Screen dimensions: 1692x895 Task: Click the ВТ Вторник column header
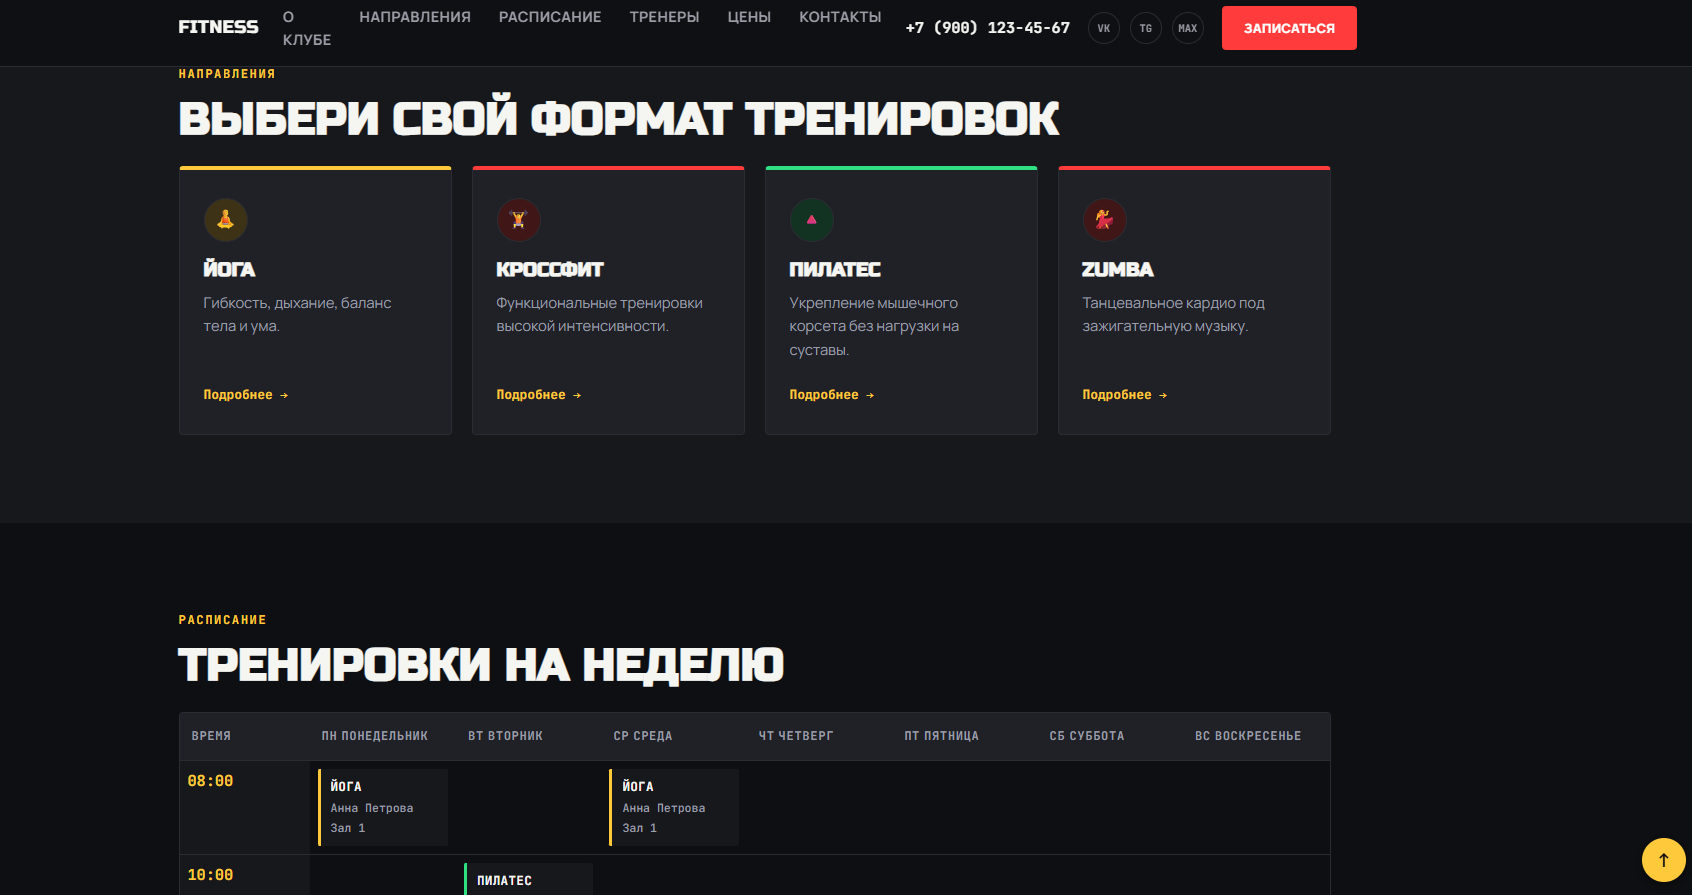[x=506, y=736]
